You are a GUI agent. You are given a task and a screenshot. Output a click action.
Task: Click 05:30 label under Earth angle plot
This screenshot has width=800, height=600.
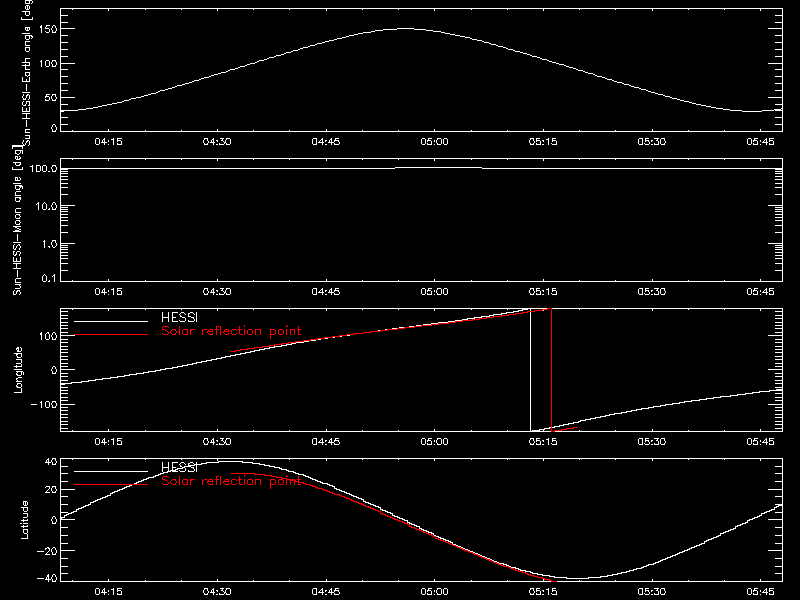point(652,142)
